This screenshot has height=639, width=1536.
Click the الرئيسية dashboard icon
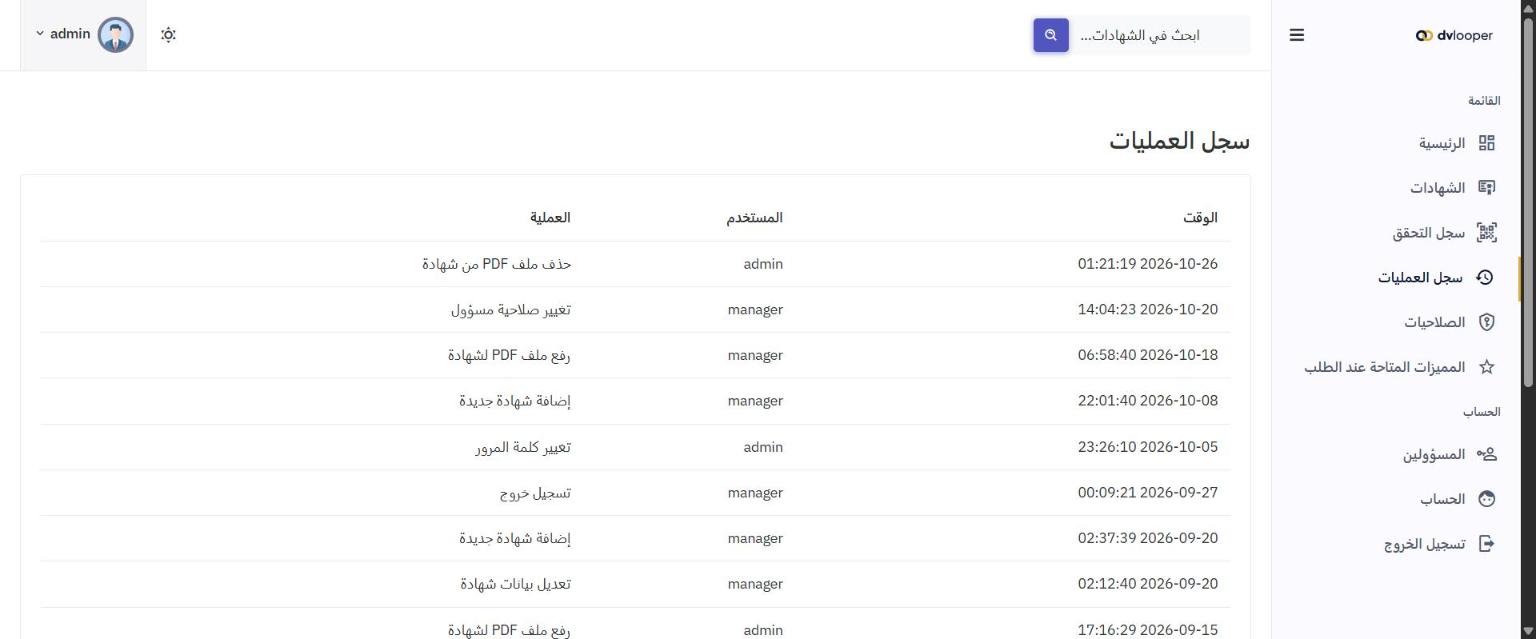[x=1487, y=143]
